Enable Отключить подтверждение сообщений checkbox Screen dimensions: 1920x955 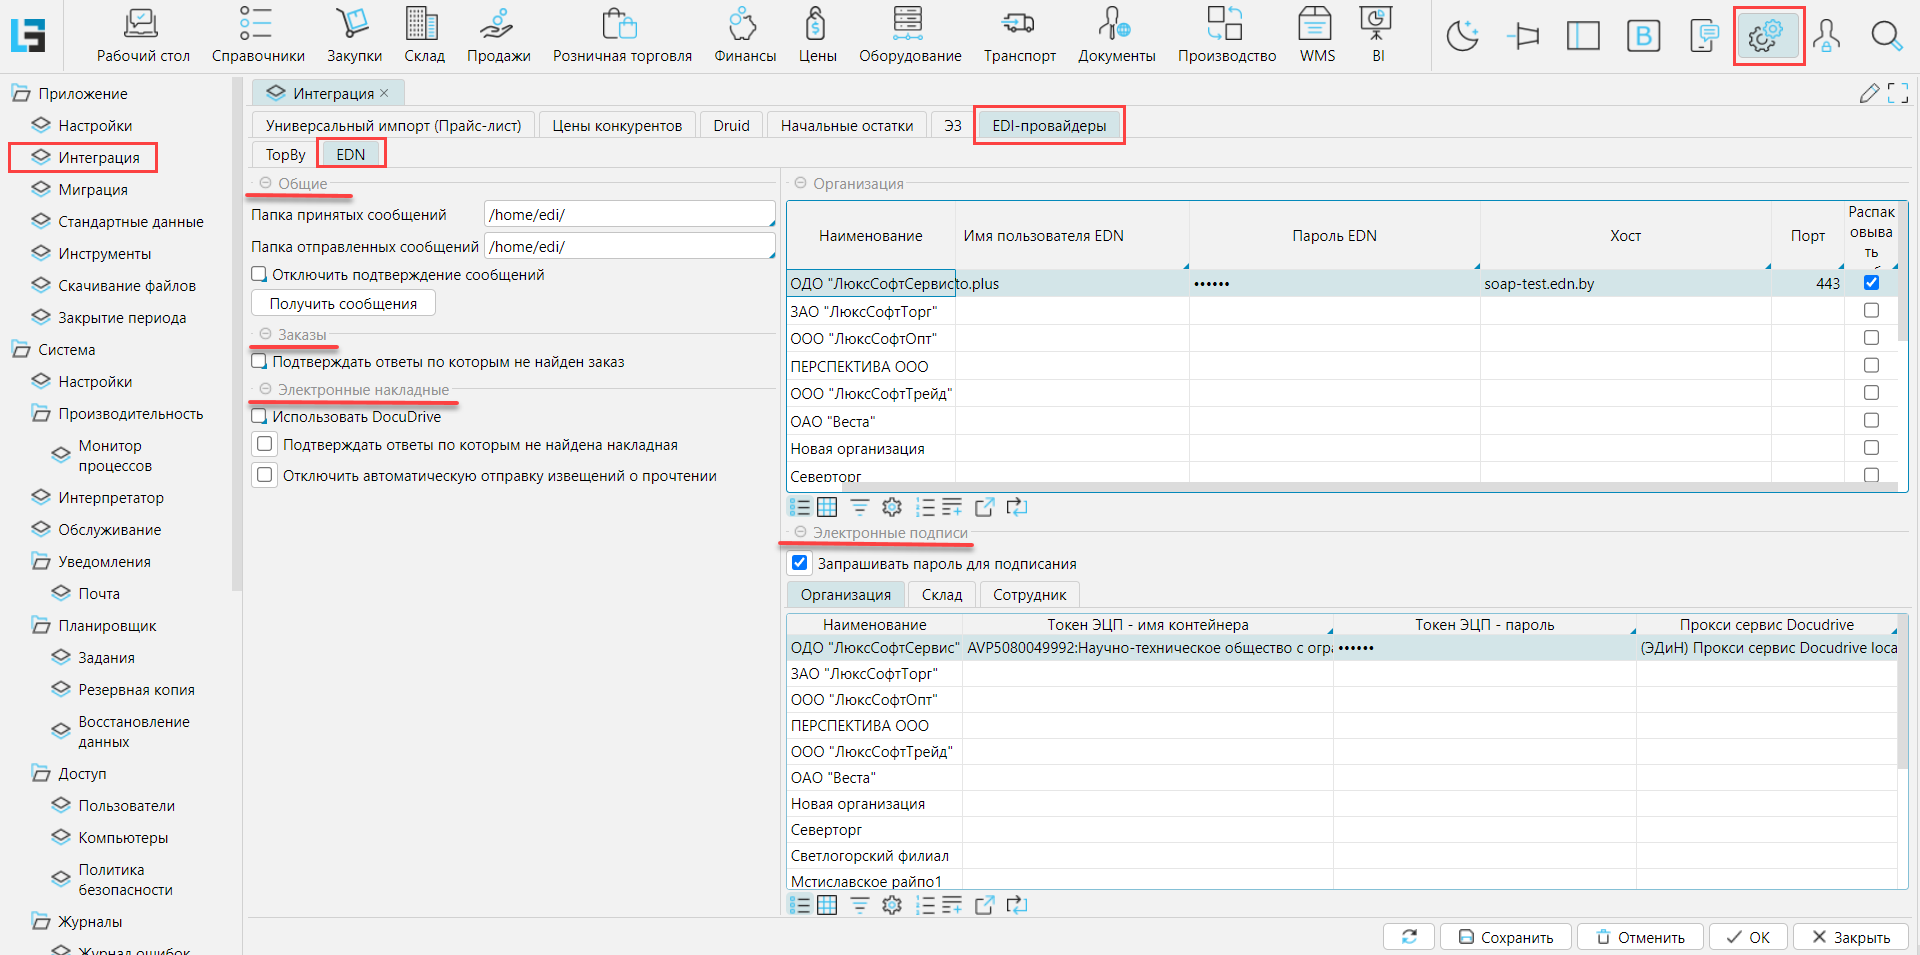pyautogui.click(x=260, y=275)
